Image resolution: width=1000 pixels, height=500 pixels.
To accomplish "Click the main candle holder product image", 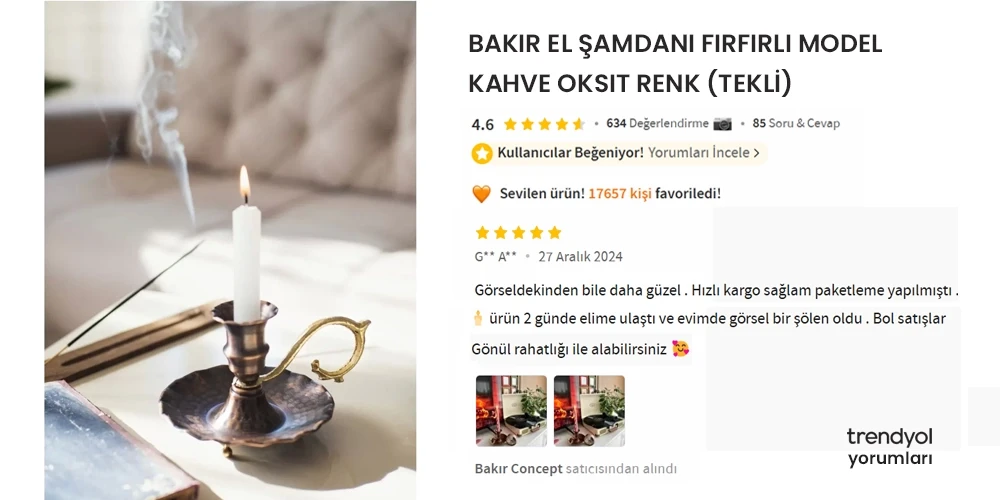I will point(230,250).
